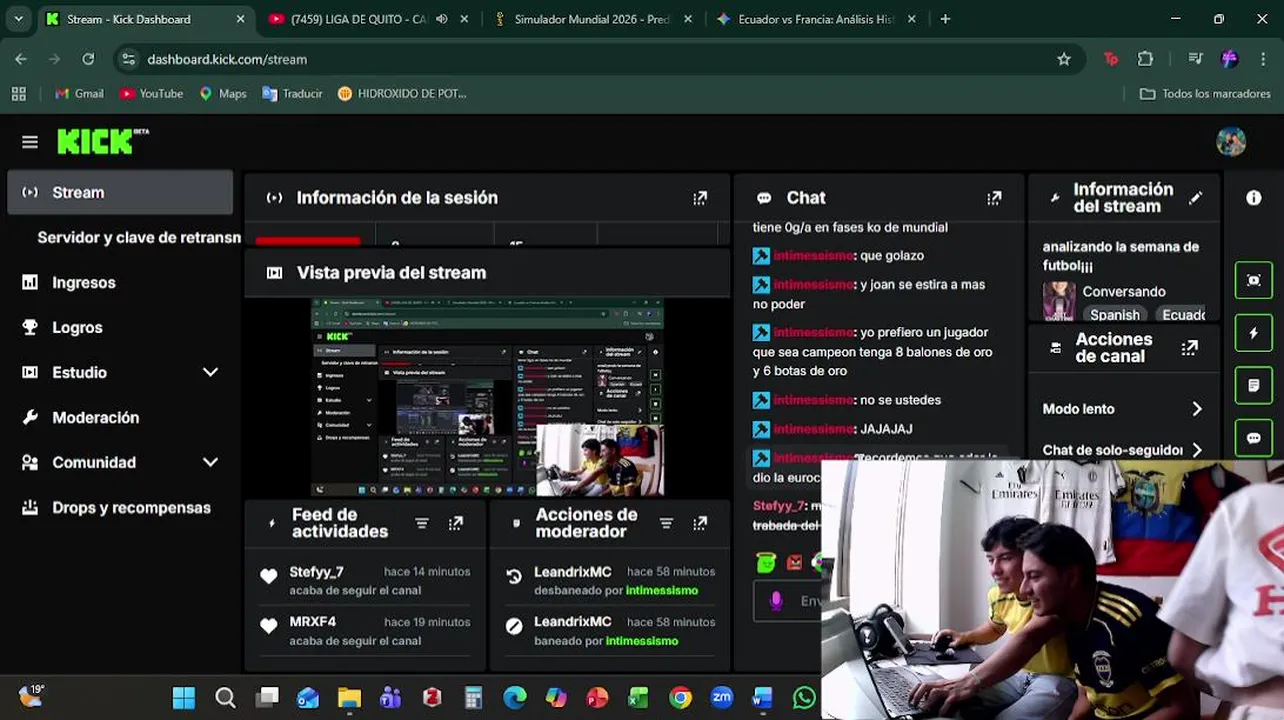This screenshot has height=720, width=1284.
Task: Expand the Estudio sidebar section
Action: [210, 372]
